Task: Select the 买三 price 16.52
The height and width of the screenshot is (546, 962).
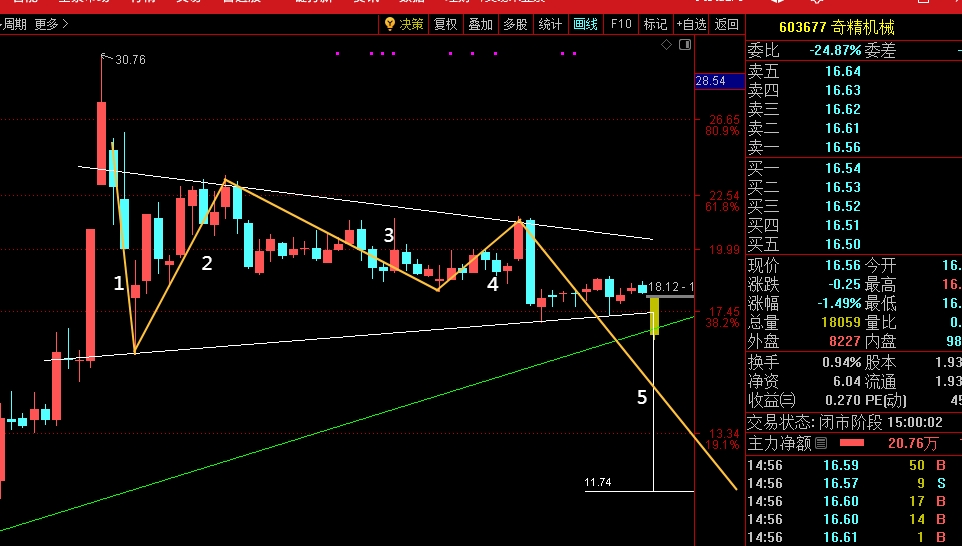Action: (x=842, y=206)
